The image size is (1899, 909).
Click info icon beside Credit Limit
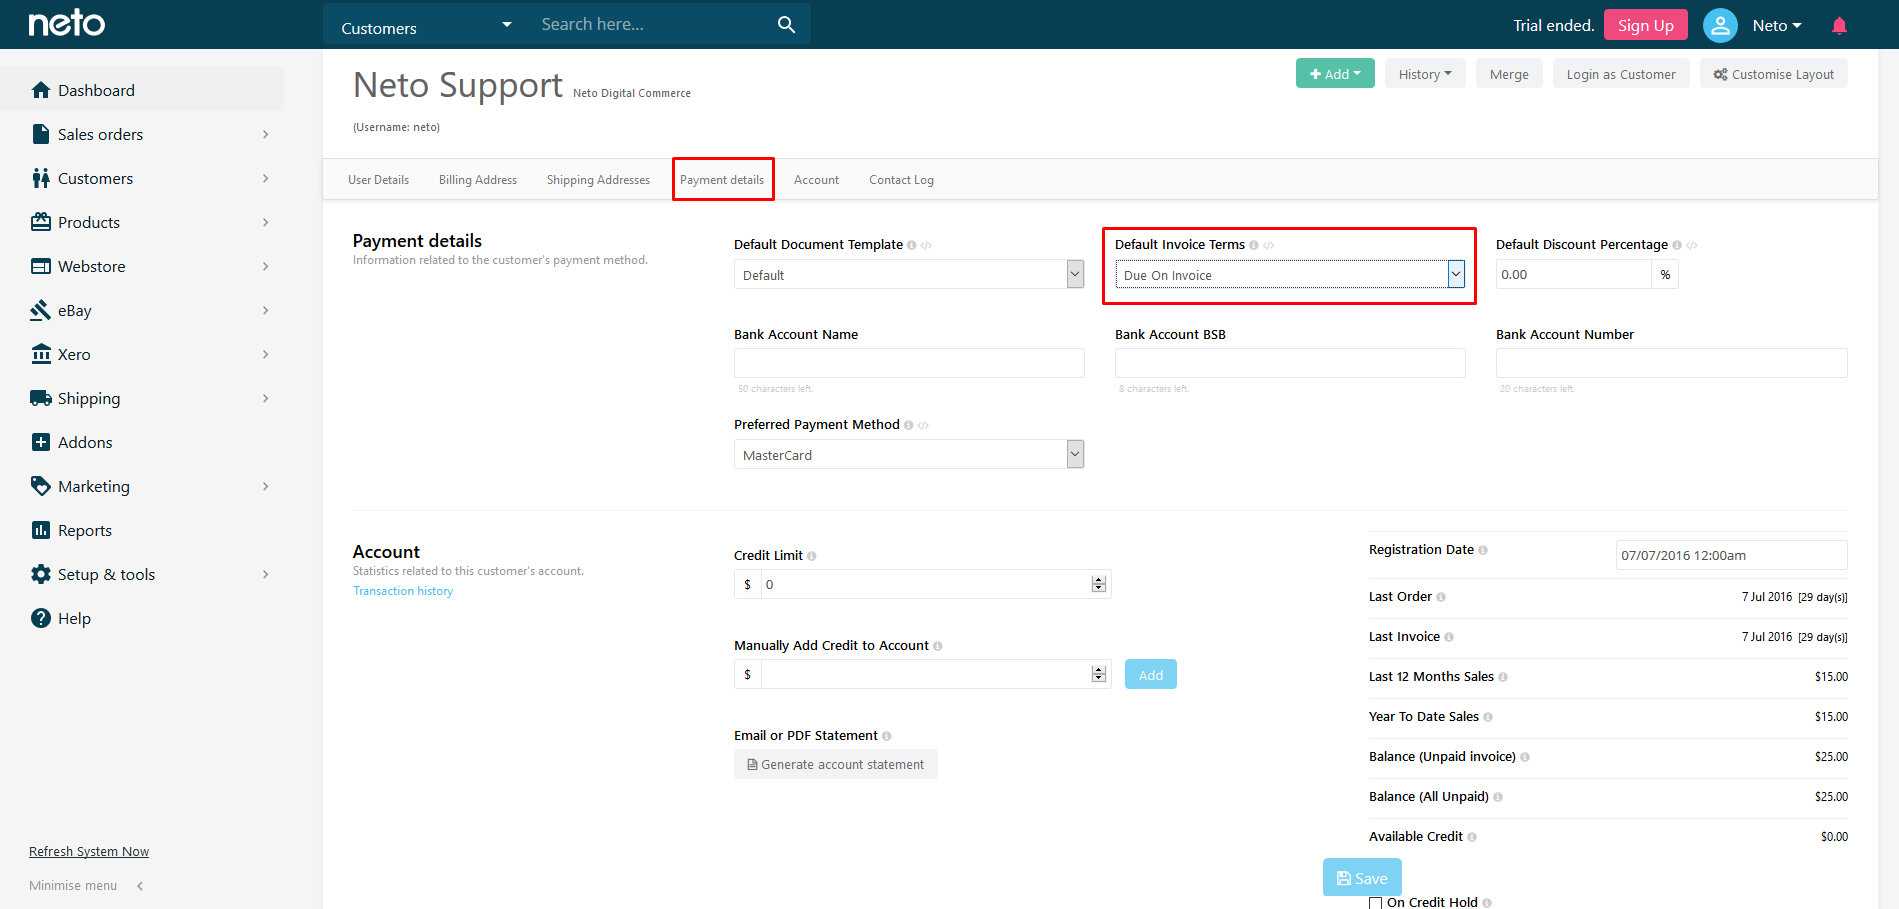click(811, 556)
